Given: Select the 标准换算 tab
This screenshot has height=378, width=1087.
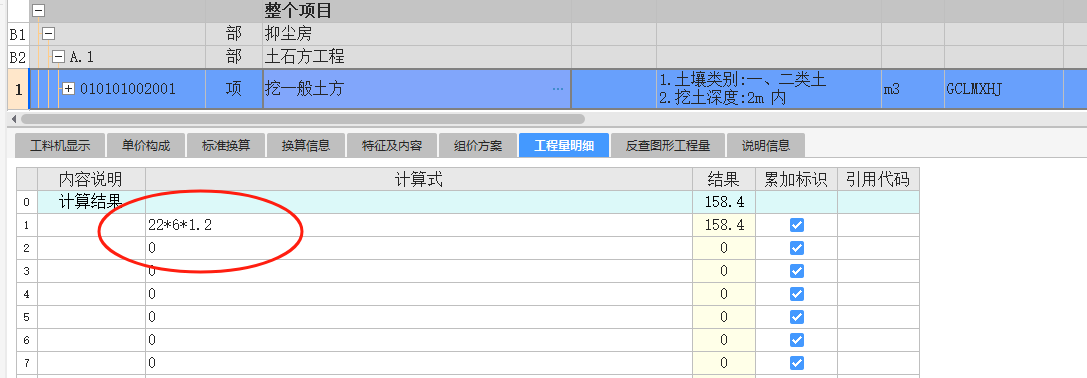Looking at the screenshot, I should coord(225,146).
